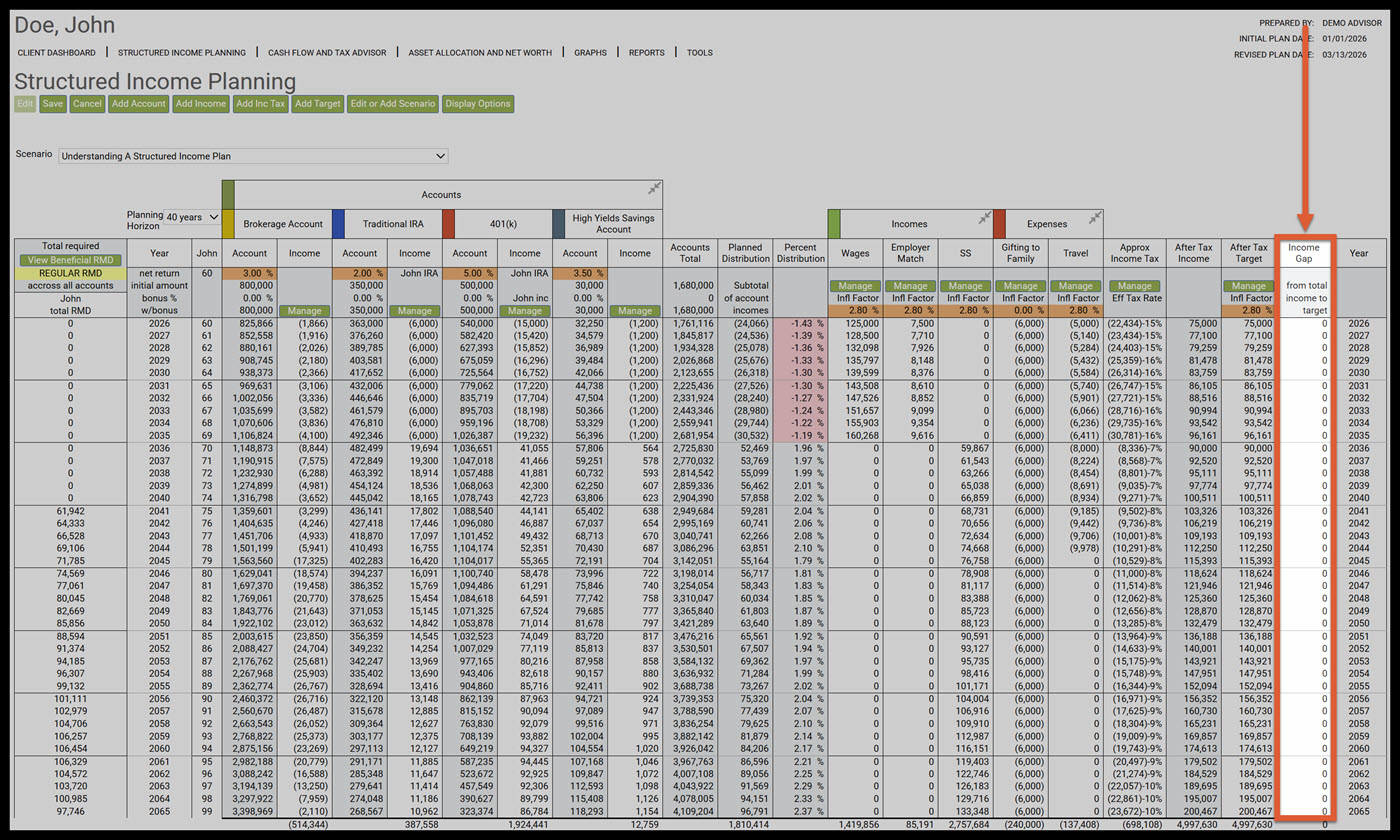The height and width of the screenshot is (840, 1400).
Task: Click Add Target button
Action: 318,103
